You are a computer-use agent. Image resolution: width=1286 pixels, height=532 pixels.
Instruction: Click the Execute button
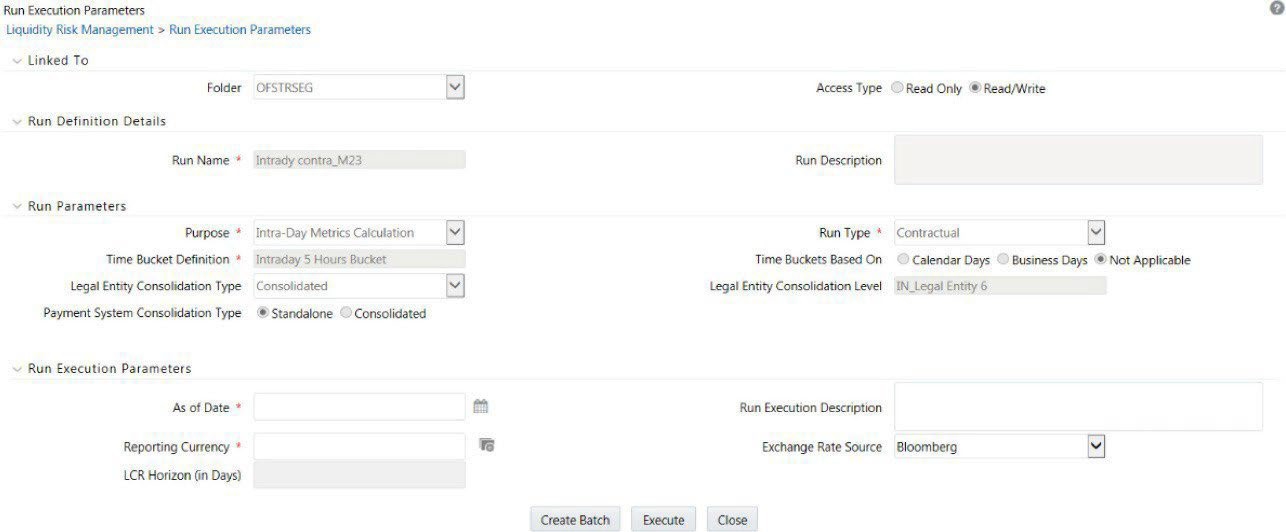663,520
